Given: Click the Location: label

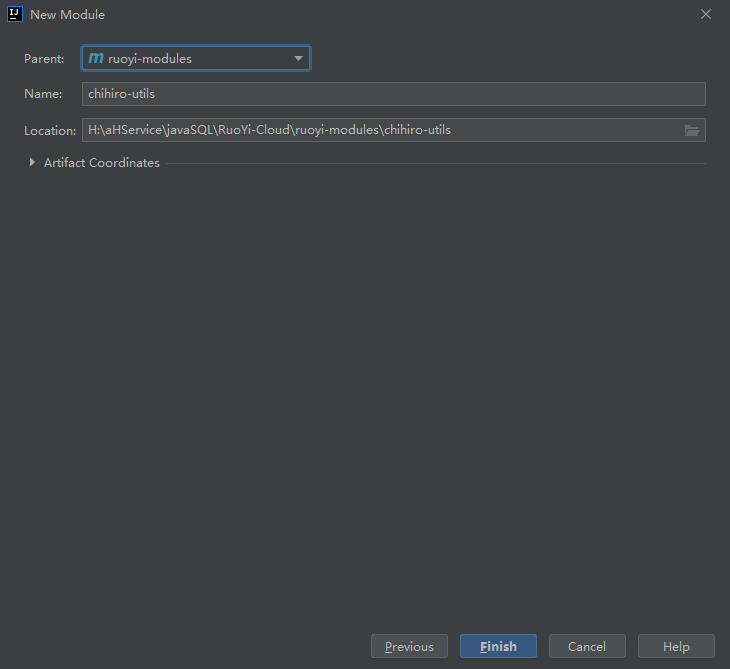Looking at the screenshot, I should click(50, 131).
